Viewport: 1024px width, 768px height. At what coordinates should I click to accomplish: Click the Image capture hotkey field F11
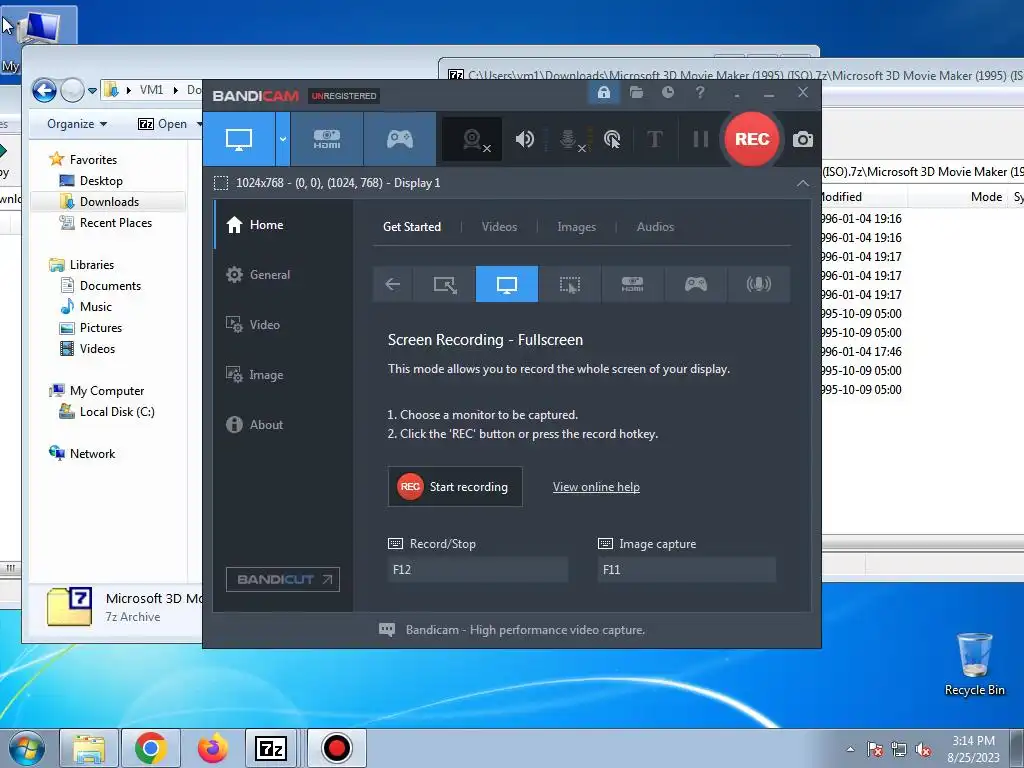pos(686,569)
